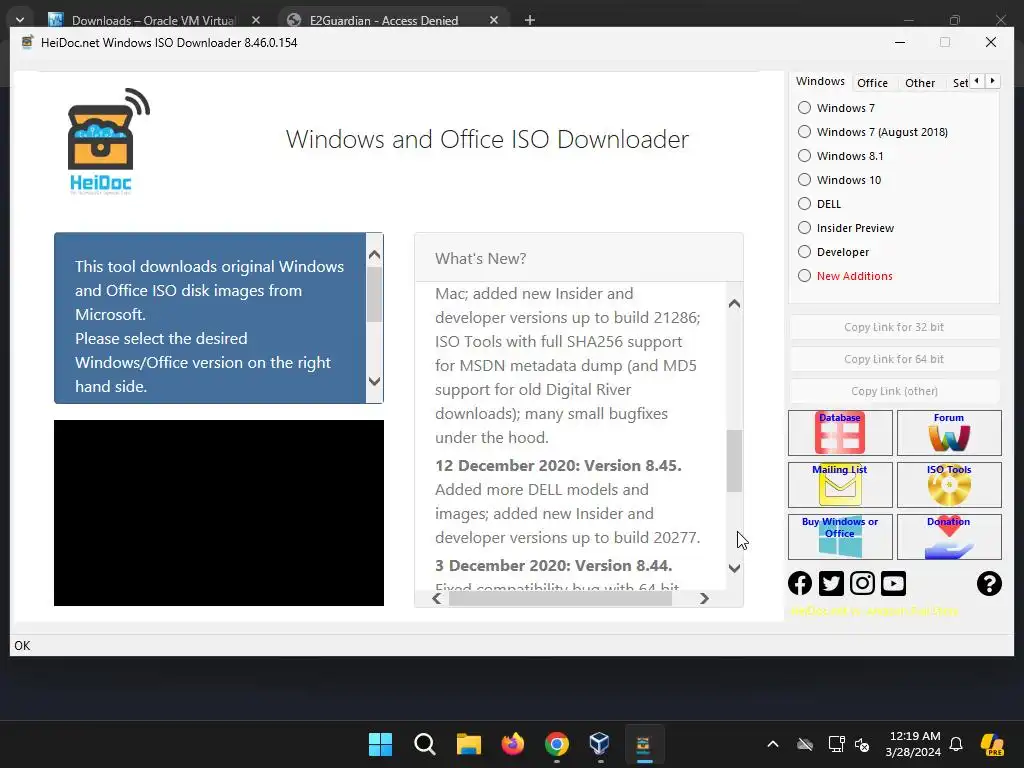Open the Database tile
This screenshot has width=1024, height=768.
[840, 432]
